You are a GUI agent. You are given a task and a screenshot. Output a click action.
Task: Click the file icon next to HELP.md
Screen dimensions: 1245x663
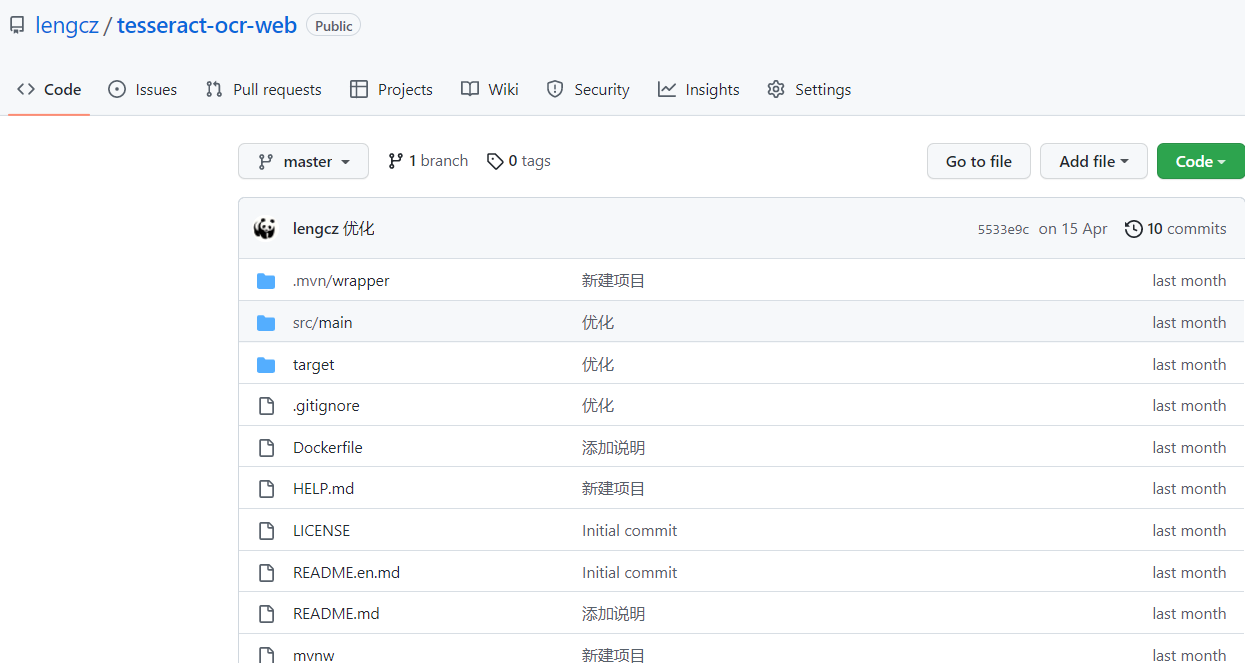click(266, 489)
